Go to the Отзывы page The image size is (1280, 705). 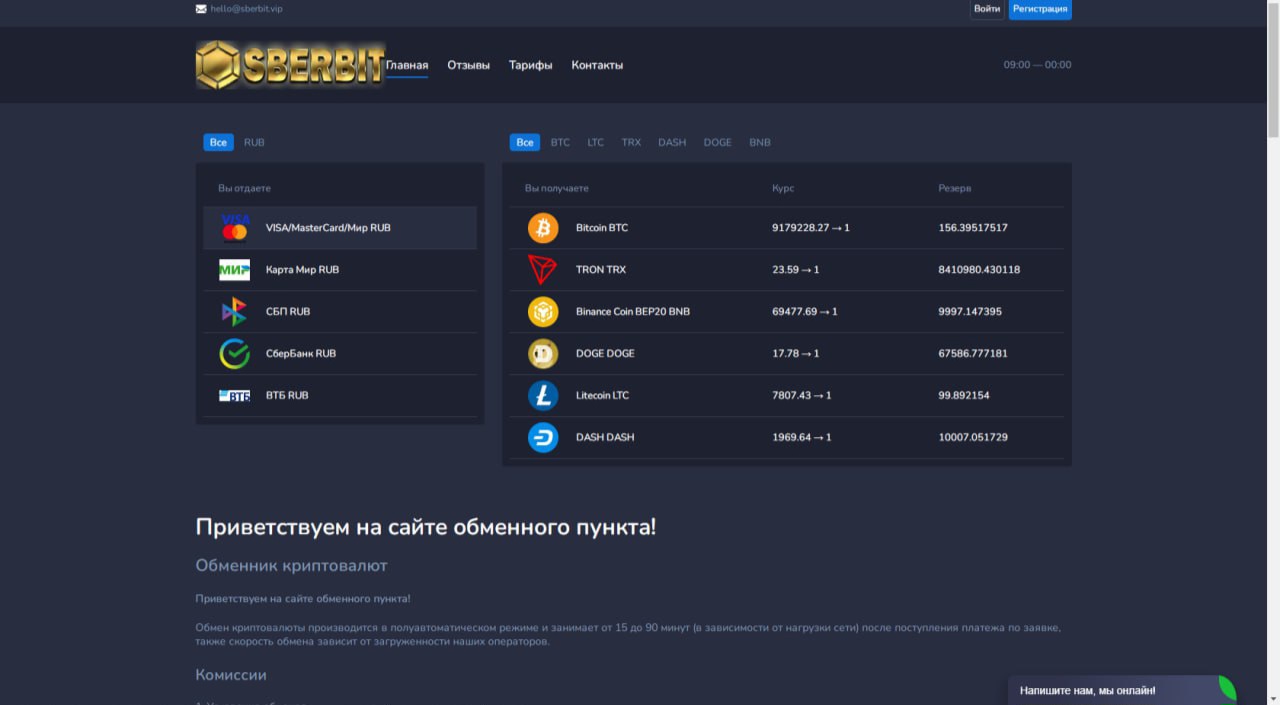[469, 65]
